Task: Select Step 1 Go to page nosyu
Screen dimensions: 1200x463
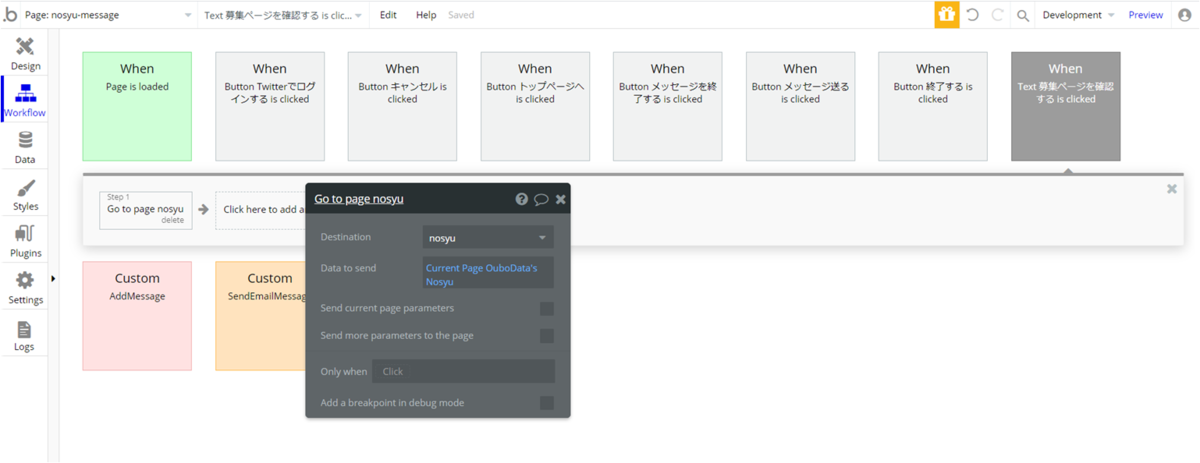Action: coord(146,210)
